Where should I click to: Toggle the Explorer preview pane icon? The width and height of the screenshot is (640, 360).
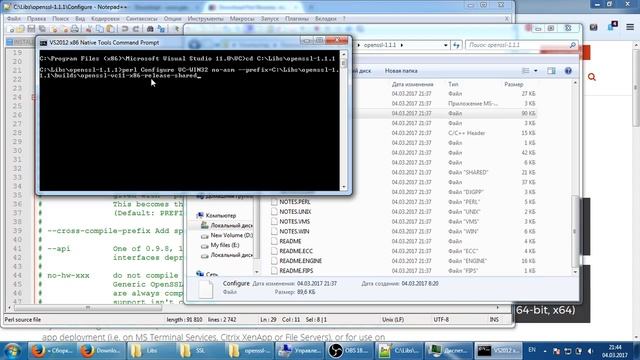tap(551, 71)
